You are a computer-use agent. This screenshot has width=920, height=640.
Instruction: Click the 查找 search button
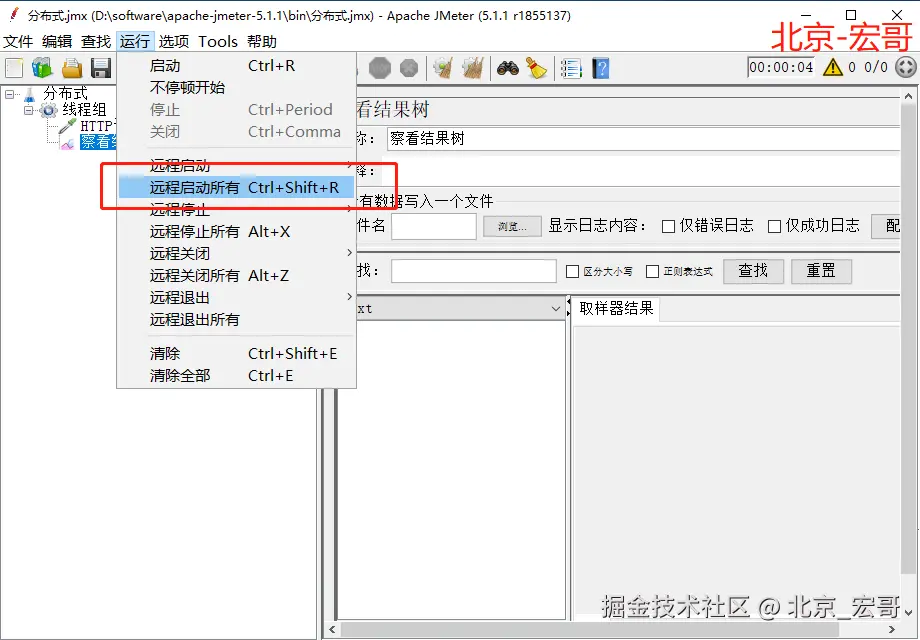click(753, 271)
